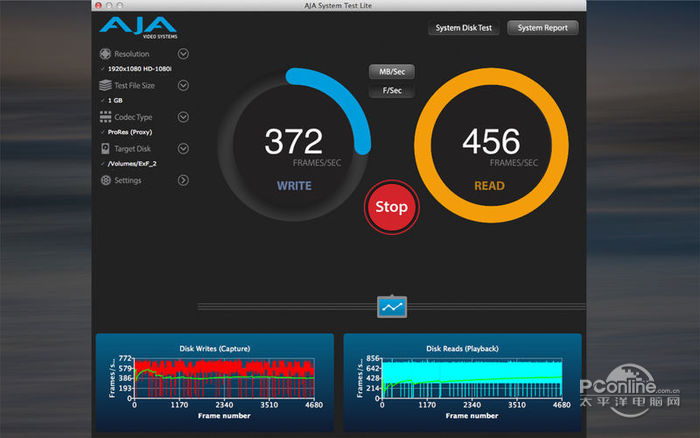The height and width of the screenshot is (438, 700).
Task: Click the READ label under gauge
Action: 489,186
